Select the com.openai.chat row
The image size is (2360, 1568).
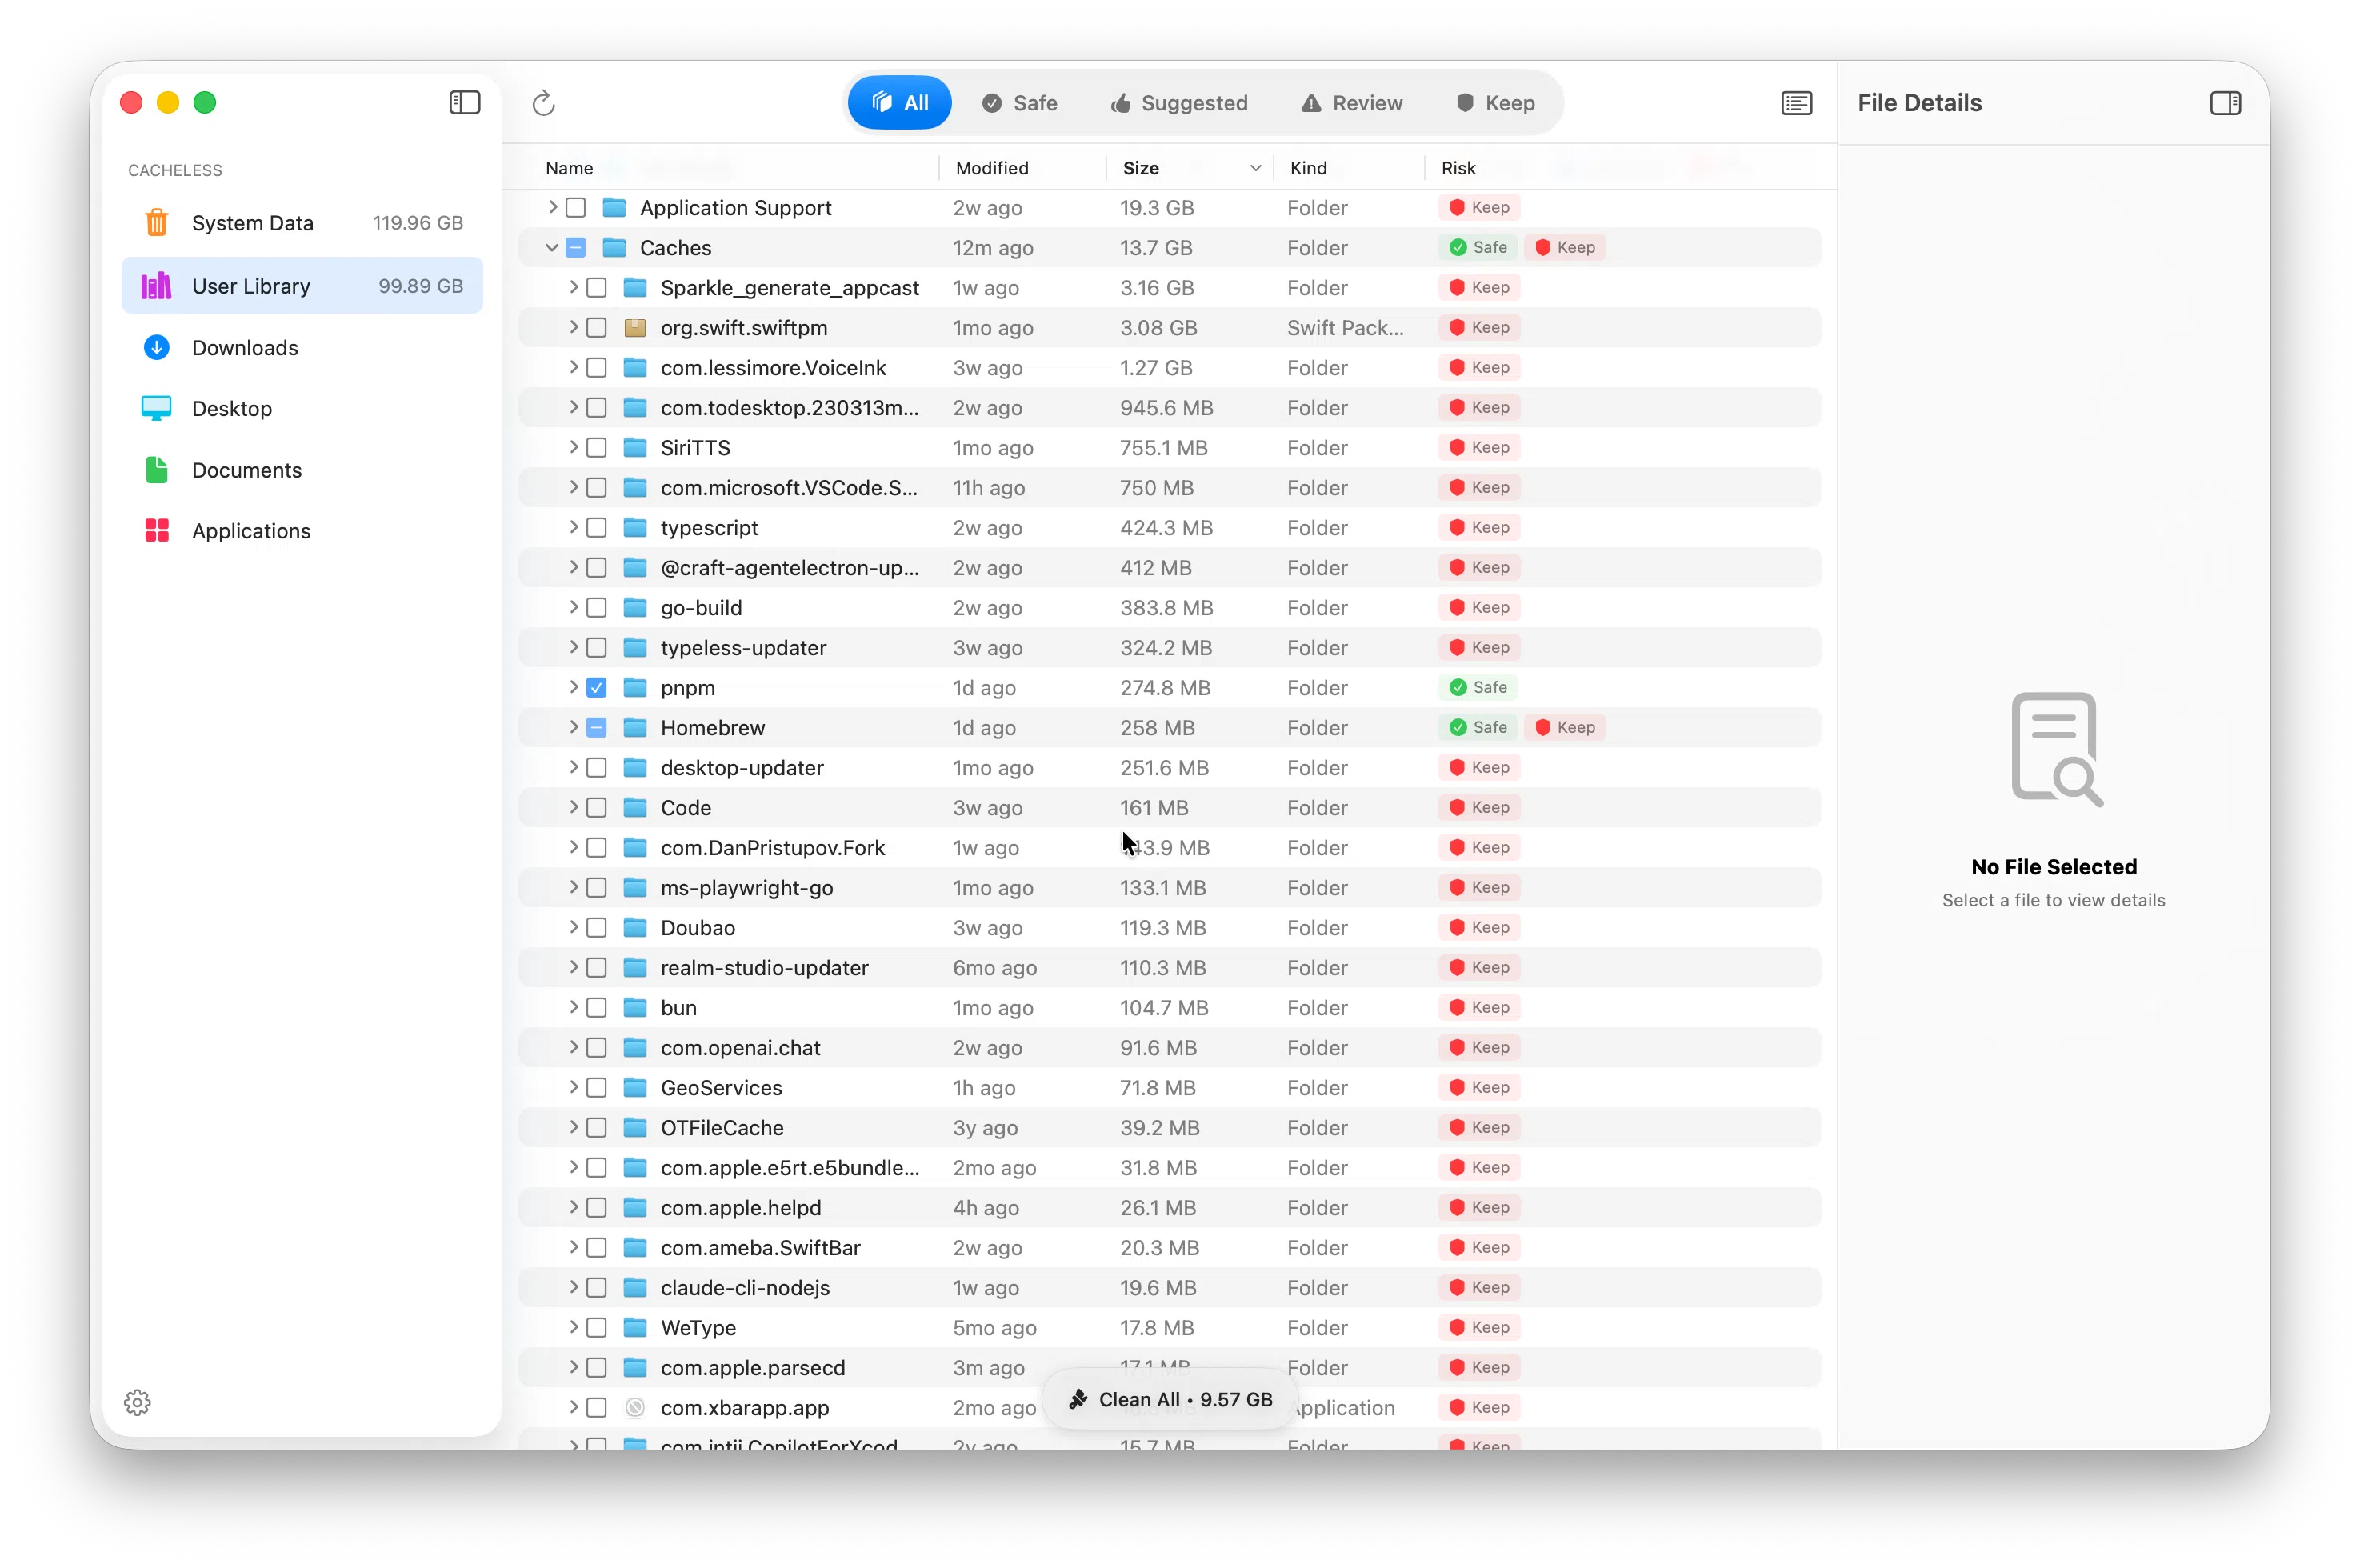coord(740,1048)
